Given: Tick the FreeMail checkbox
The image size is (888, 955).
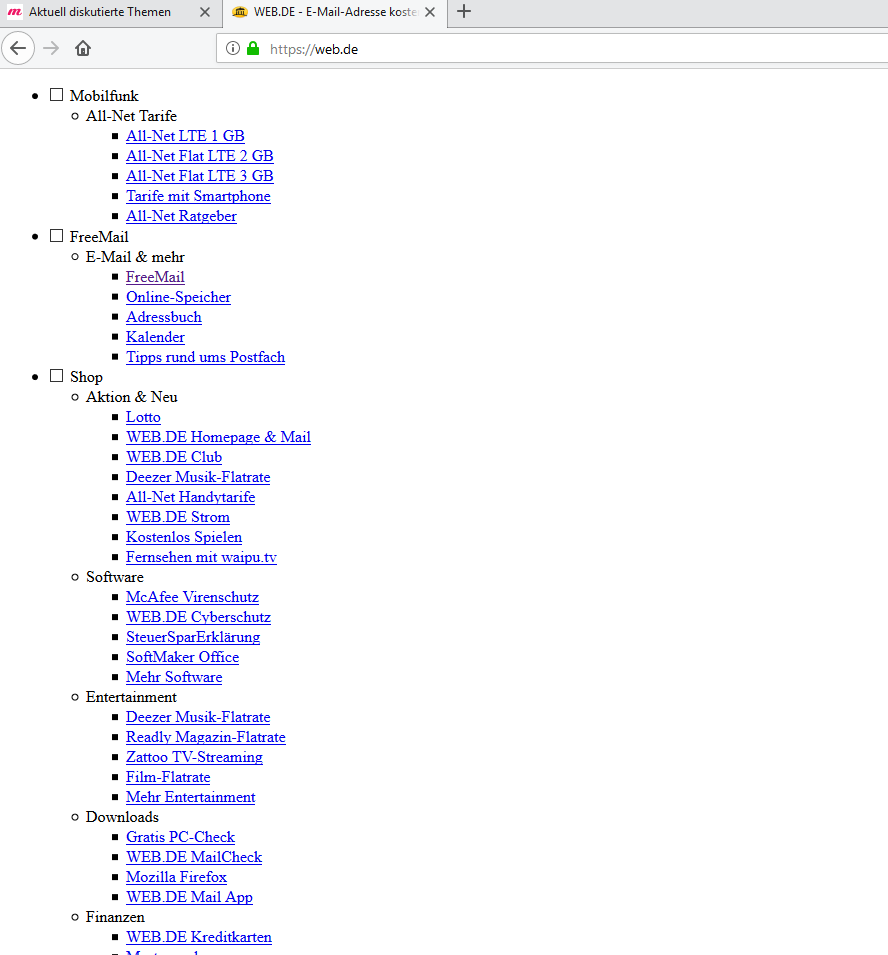Looking at the screenshot, I should pyautogui.click(x=57, y=235).
